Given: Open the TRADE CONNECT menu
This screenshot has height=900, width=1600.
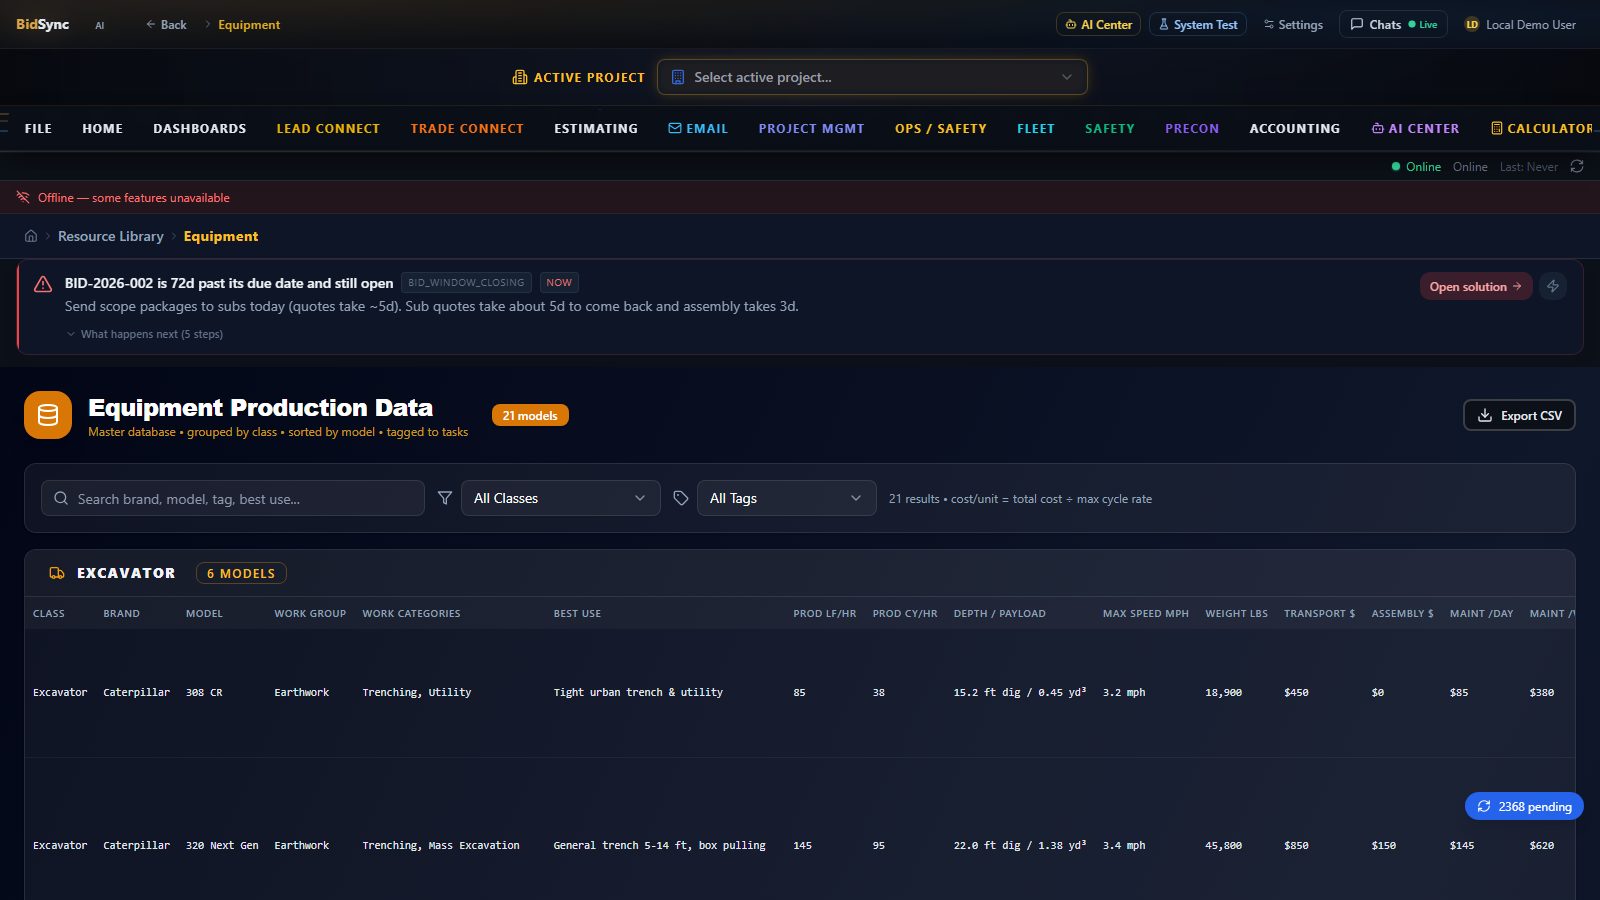Looking at the screenshot, I should [467, 128].
